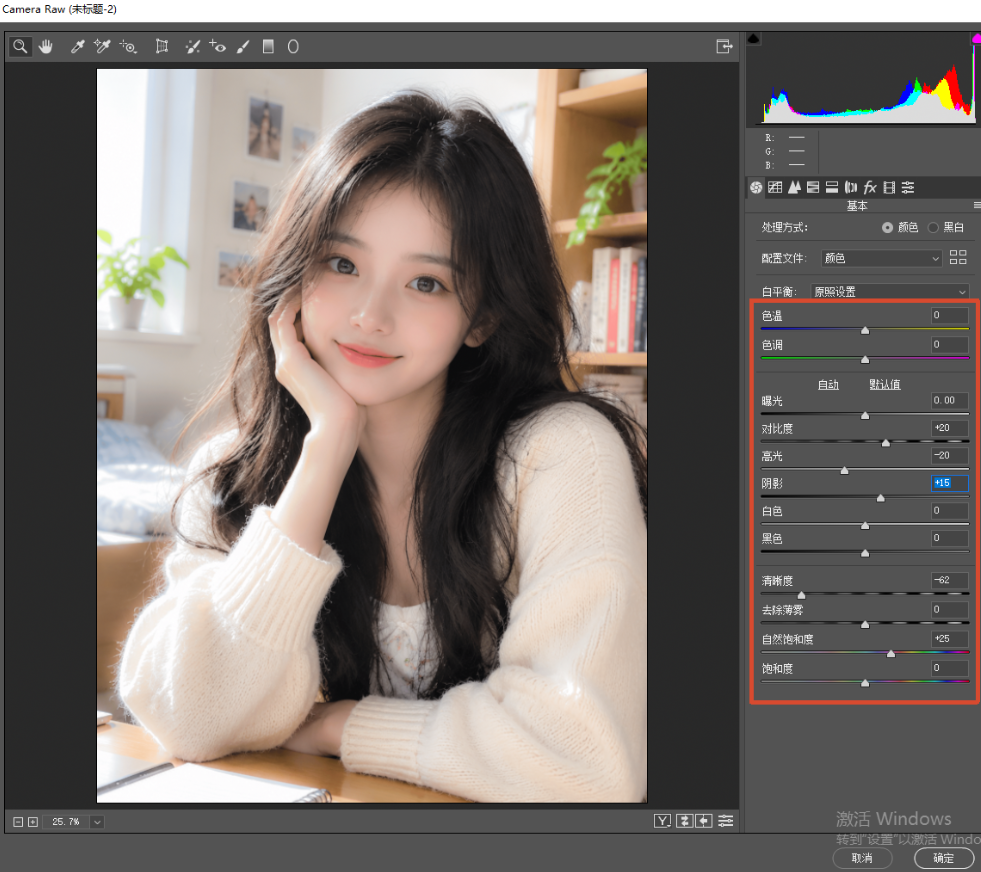Viewport: 981px width, 872px height.
Task: Open the Presets panel tab
Action: point(908,187)
